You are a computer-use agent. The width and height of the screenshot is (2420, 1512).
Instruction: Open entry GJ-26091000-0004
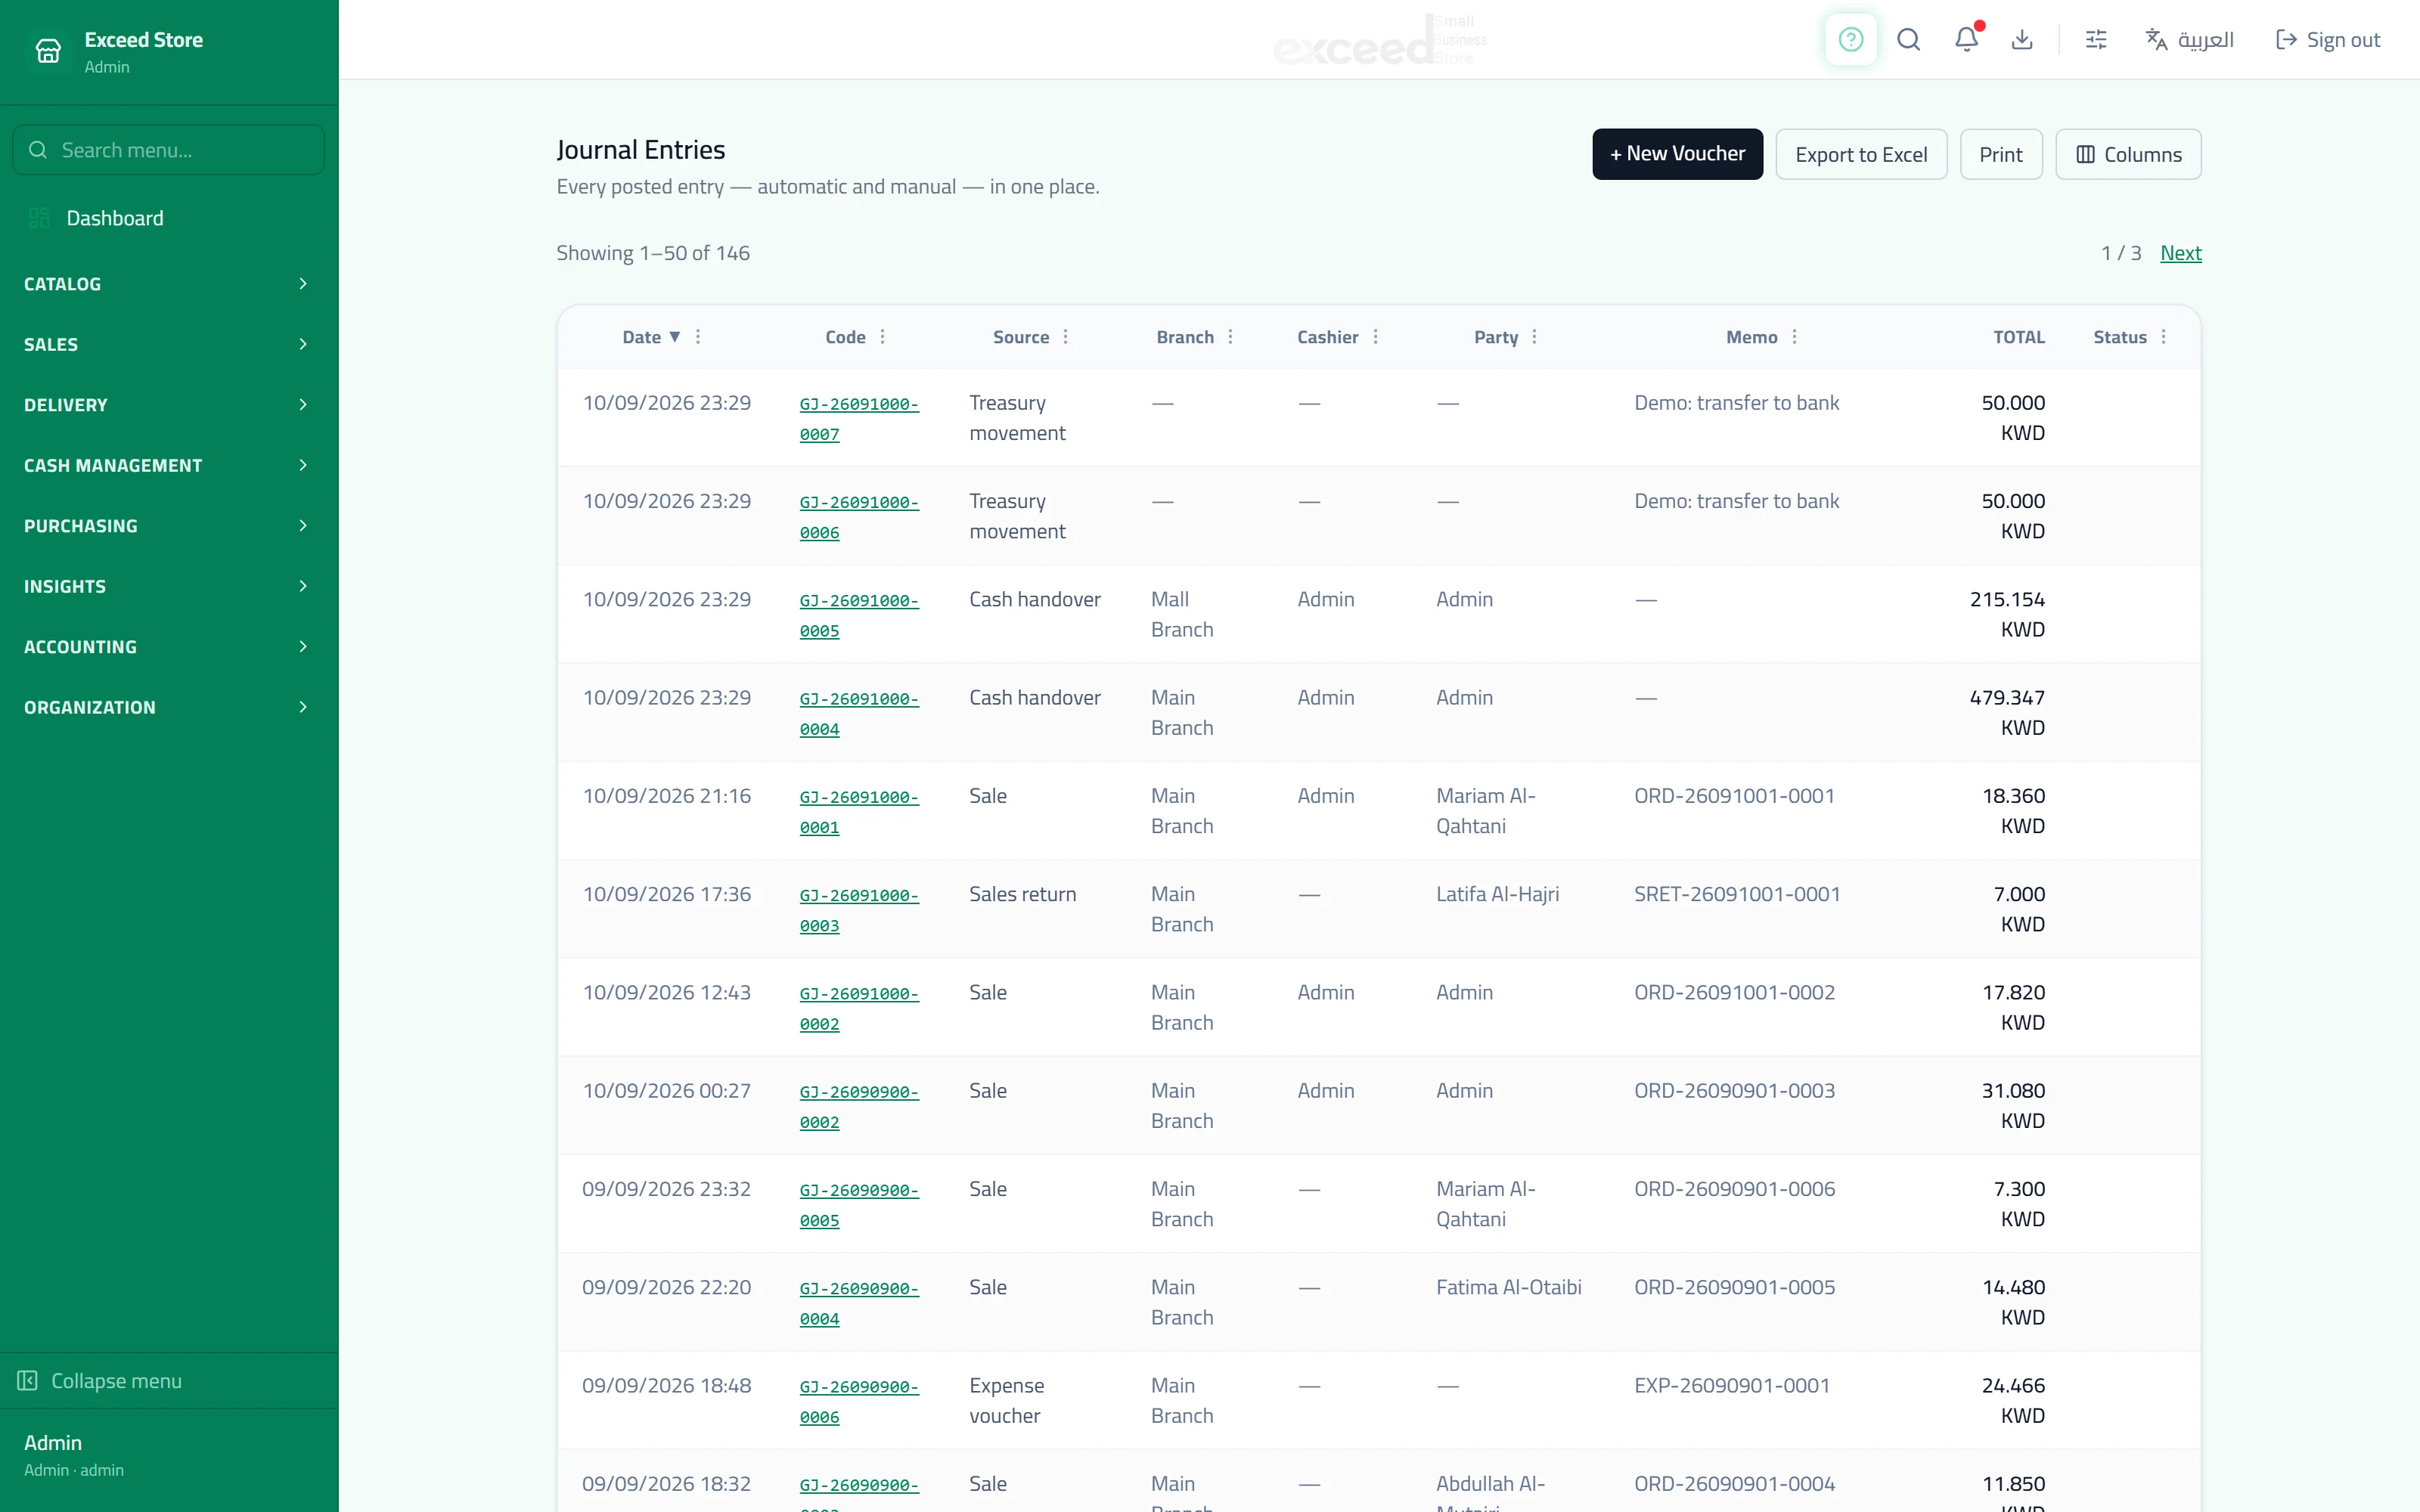[x=859, y=713]
